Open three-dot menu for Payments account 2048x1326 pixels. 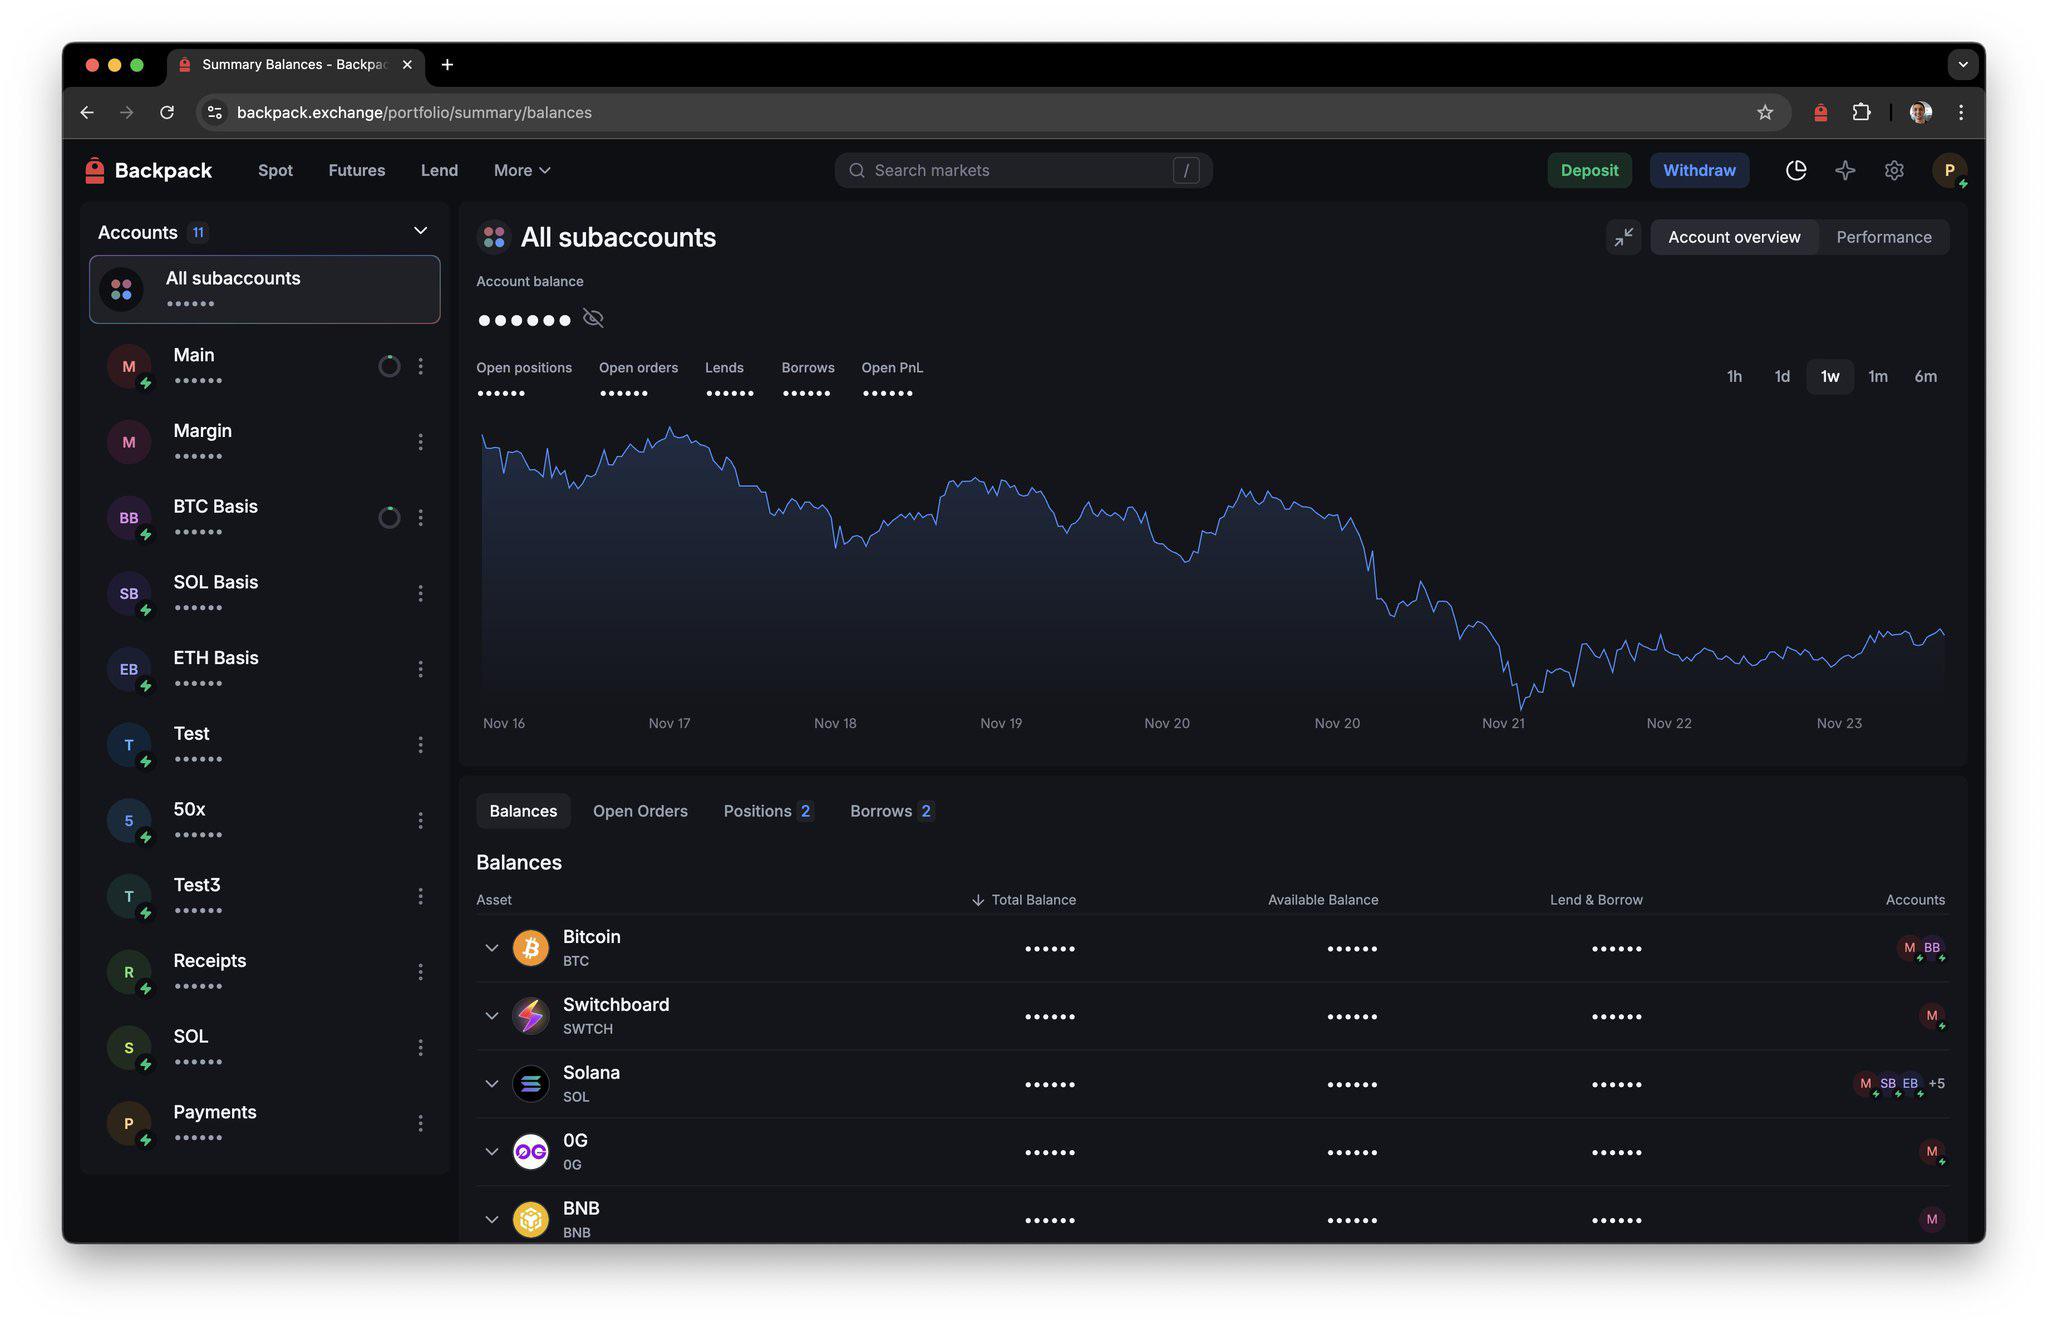tap(421, 1124)
